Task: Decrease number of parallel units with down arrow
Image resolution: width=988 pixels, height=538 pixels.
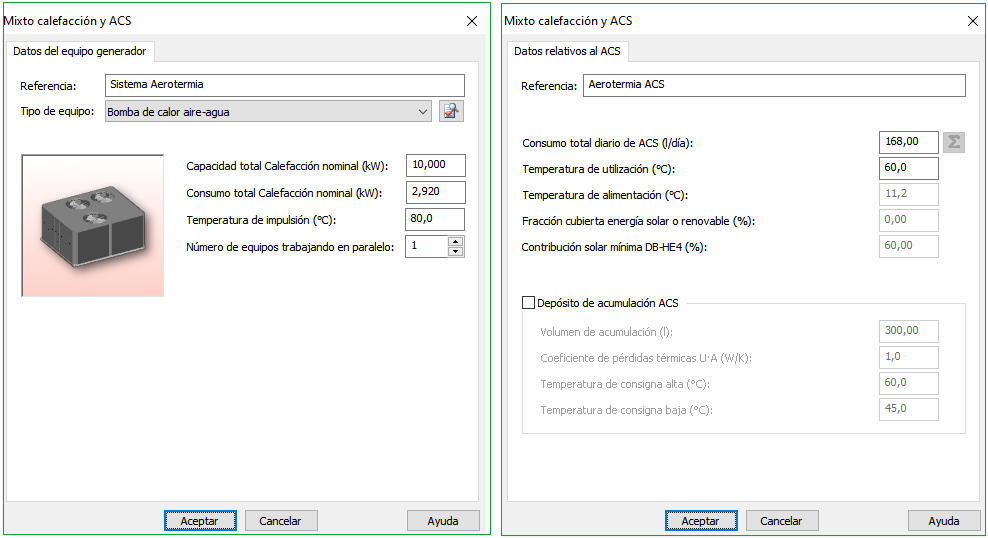Action: [x=456, y=251]
